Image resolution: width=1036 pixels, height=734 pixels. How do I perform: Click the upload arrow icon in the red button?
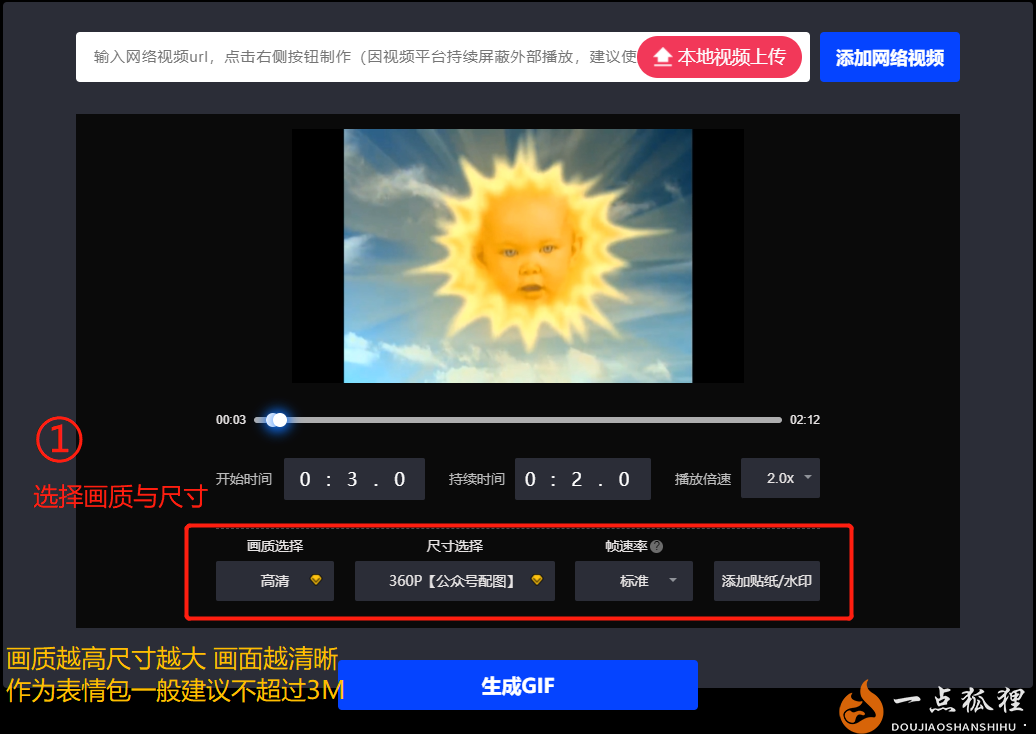pyautogui.click(x=662, y=57)
